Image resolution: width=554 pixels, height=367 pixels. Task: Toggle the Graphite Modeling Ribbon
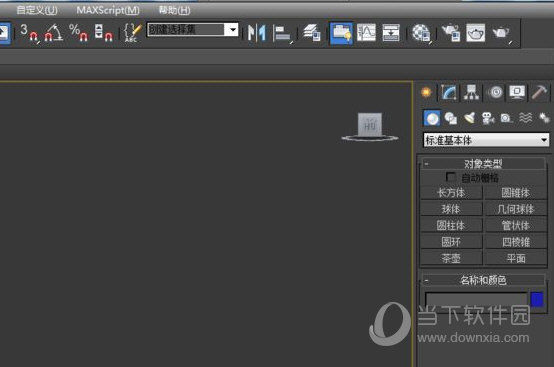click(x=341, y=33)
